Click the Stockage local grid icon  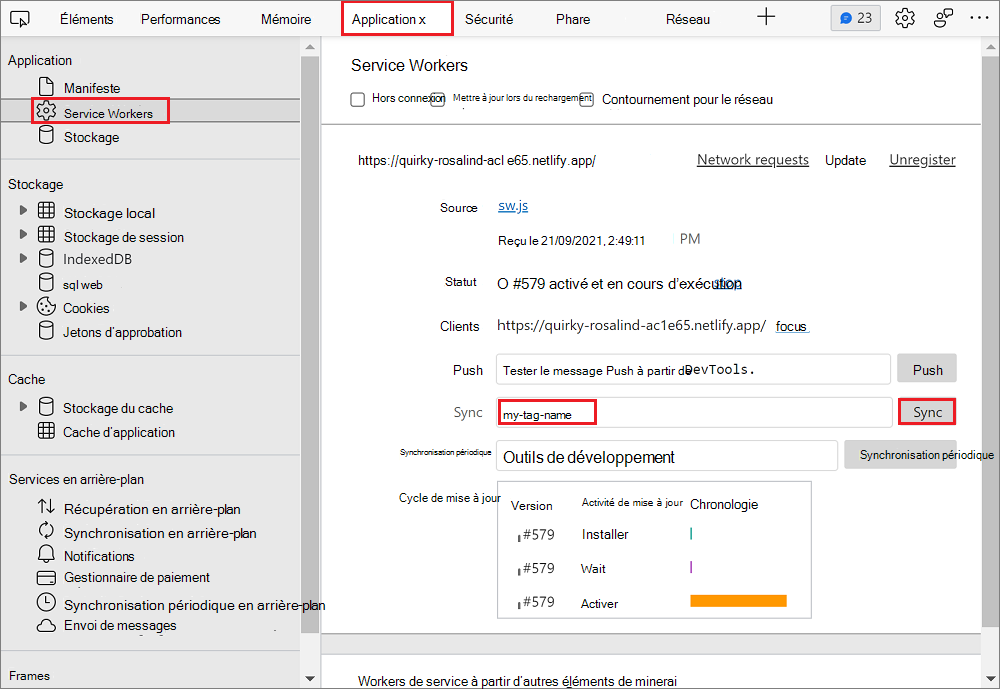click(44, 213)
